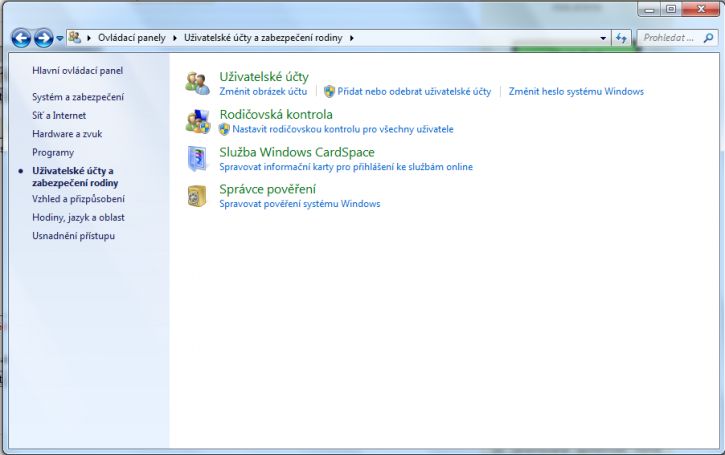Open Hardware a zvuk category
This screenshot has width=725, height=455.
click(x=67, y=134)
